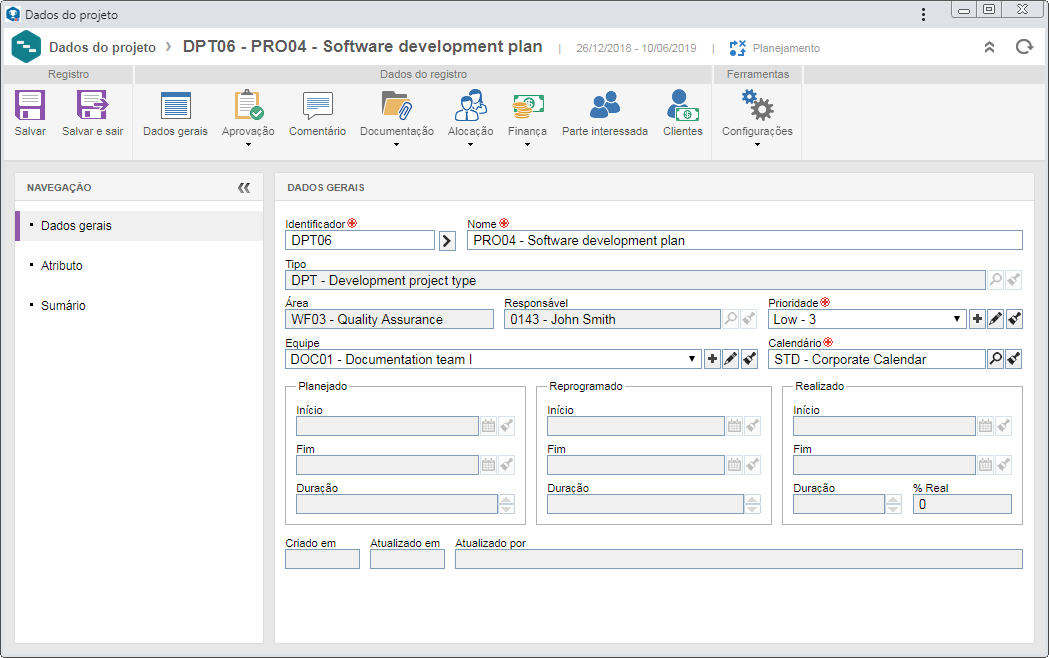
Task: Select Dados gerais in navigation panel
Action: click(x=139, y=226)
